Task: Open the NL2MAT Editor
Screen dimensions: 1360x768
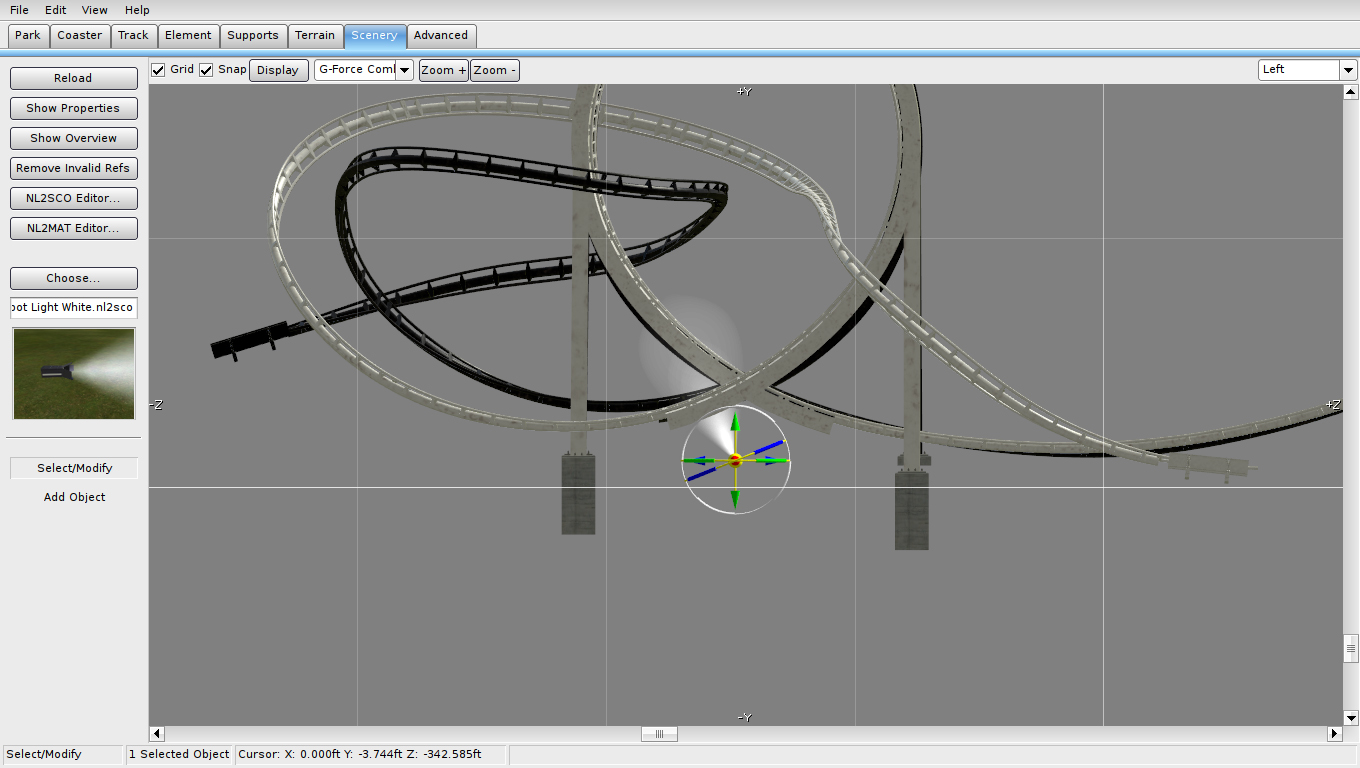Action: point(74,228)
